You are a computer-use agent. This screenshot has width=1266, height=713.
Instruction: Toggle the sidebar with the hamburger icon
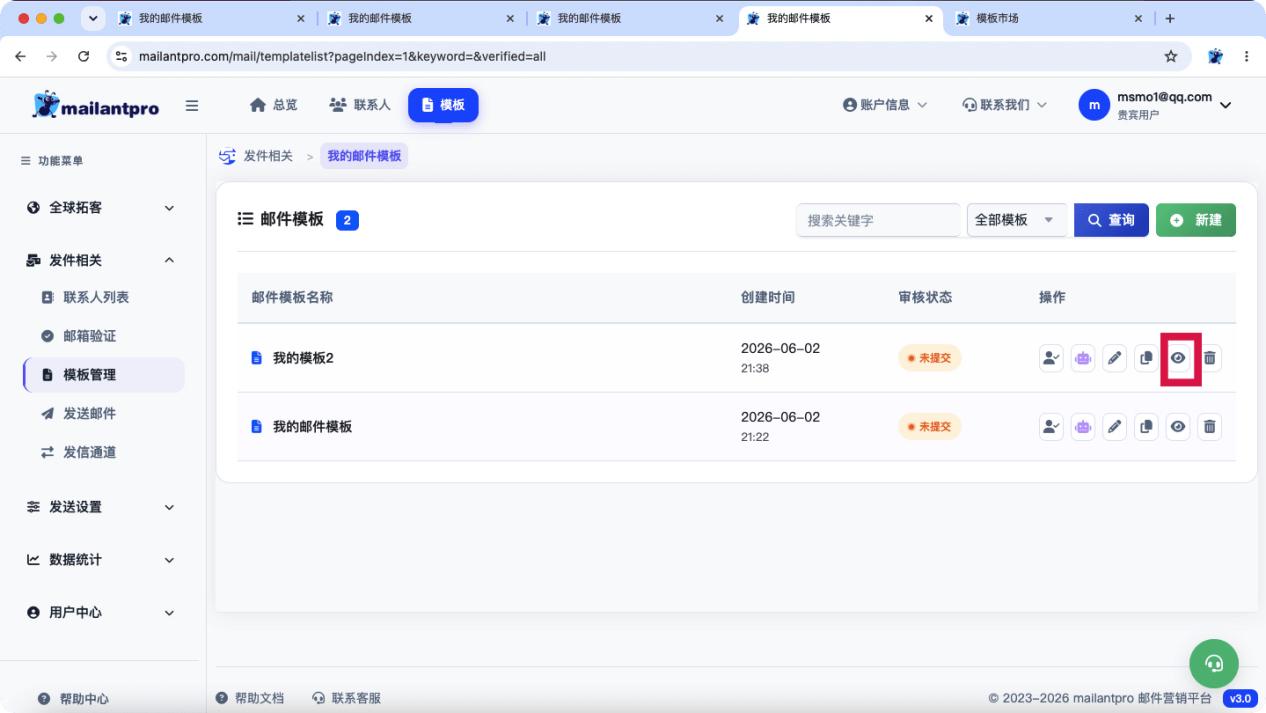pyautogui.click(x=192, y=105)
